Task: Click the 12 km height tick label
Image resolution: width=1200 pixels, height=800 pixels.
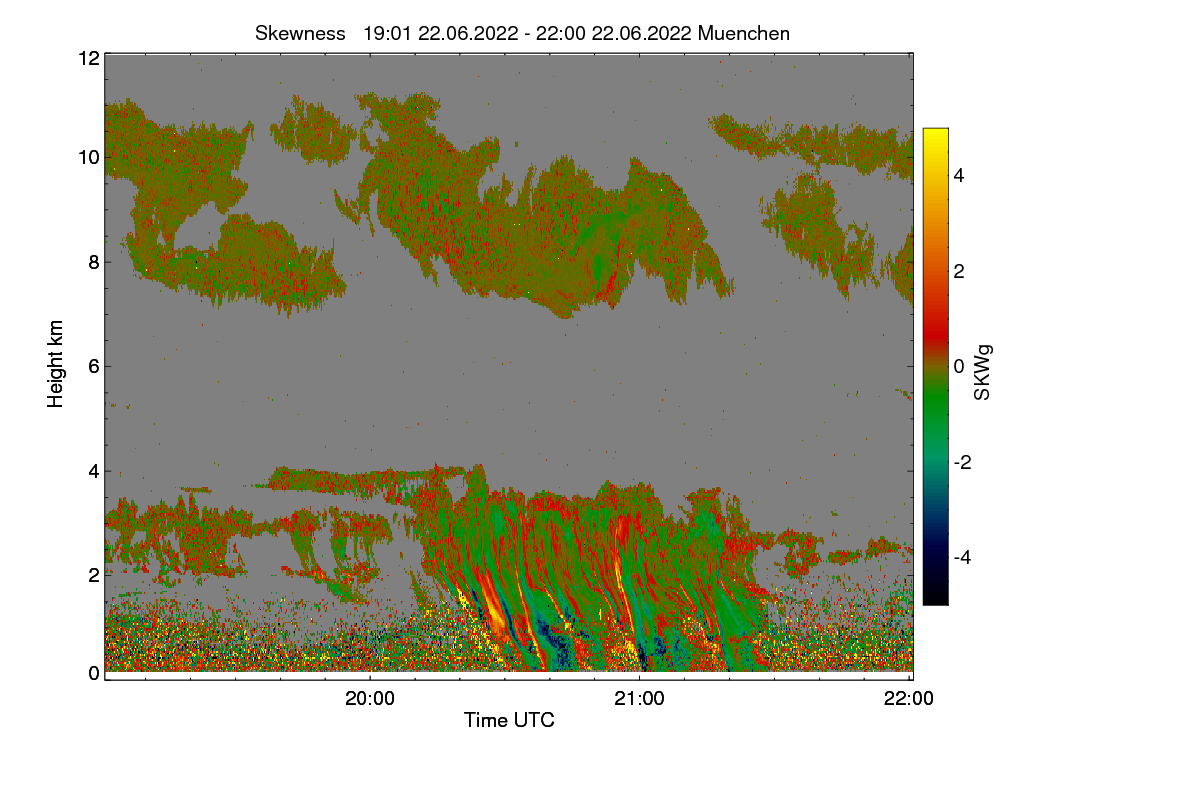Action: (x=88, y=58)
